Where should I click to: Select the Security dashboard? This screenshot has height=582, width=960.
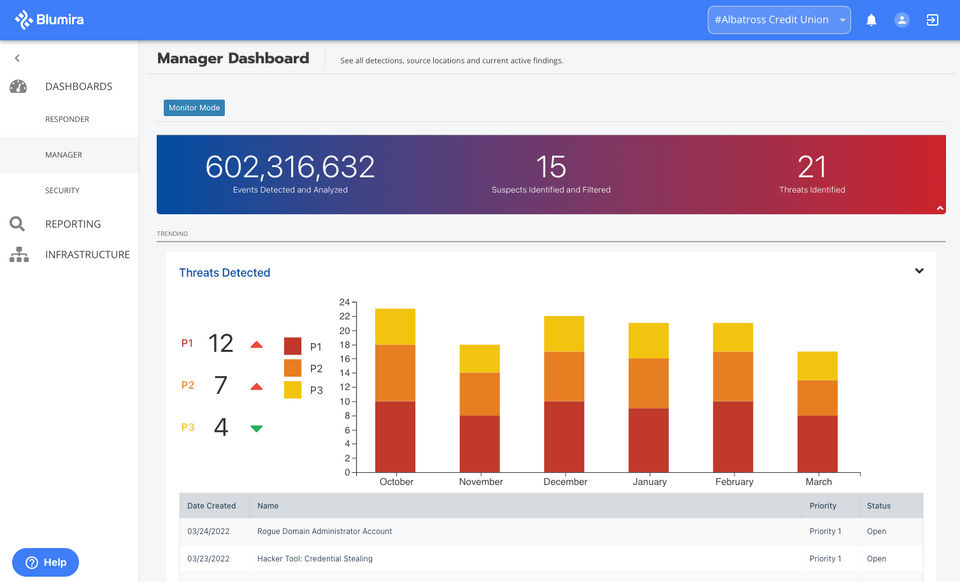[x=62, y=190]
